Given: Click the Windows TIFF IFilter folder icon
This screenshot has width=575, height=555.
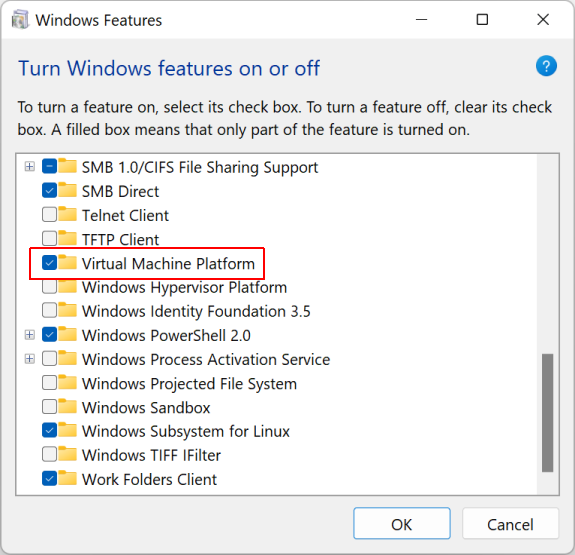Looking at the screenshot, I should (x=67, y=454).
